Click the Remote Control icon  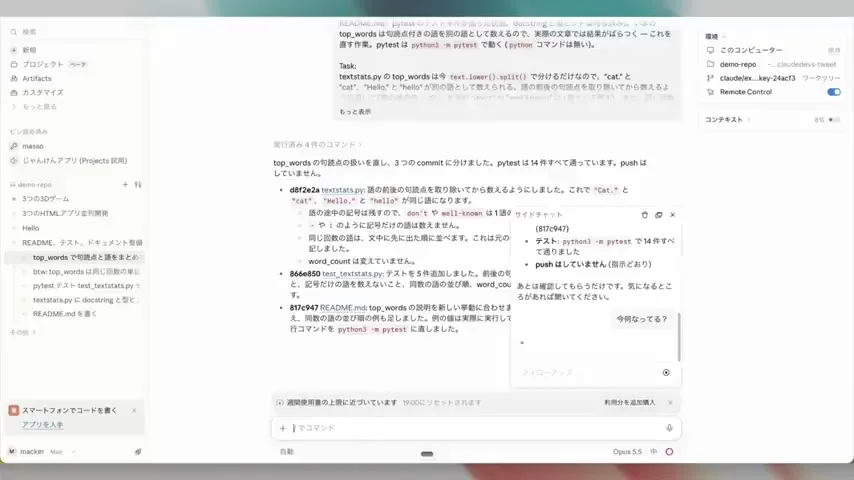click(710, 92)
